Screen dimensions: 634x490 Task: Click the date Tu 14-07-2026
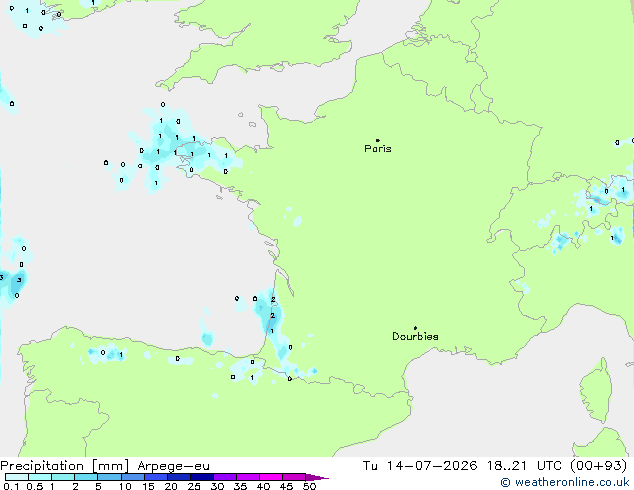pyautogui.click(x=420, y=466)
